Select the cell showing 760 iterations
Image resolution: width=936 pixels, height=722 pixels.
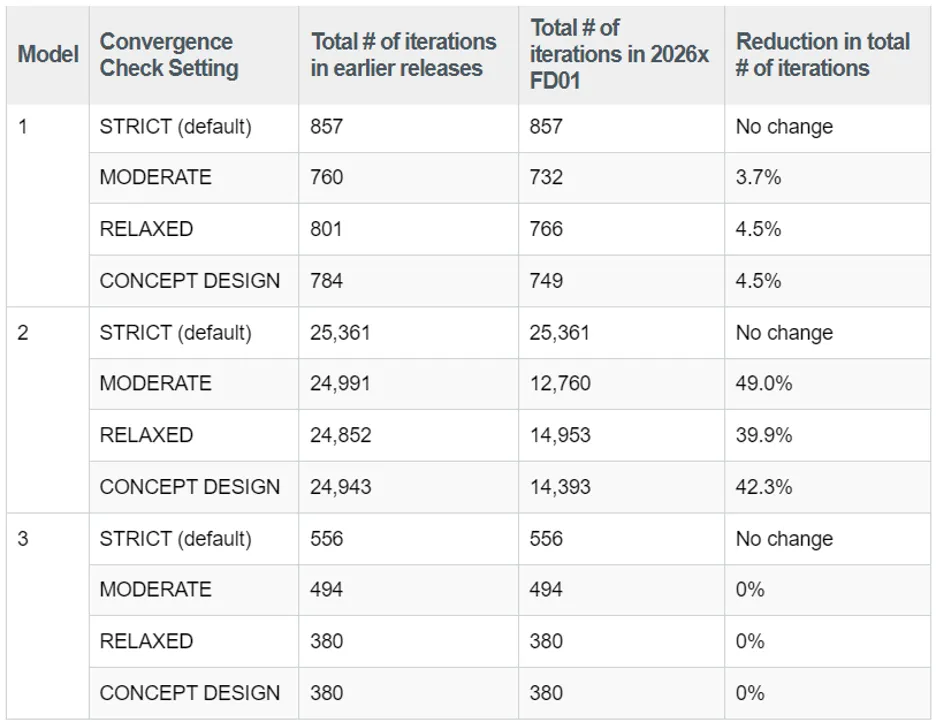327,177
